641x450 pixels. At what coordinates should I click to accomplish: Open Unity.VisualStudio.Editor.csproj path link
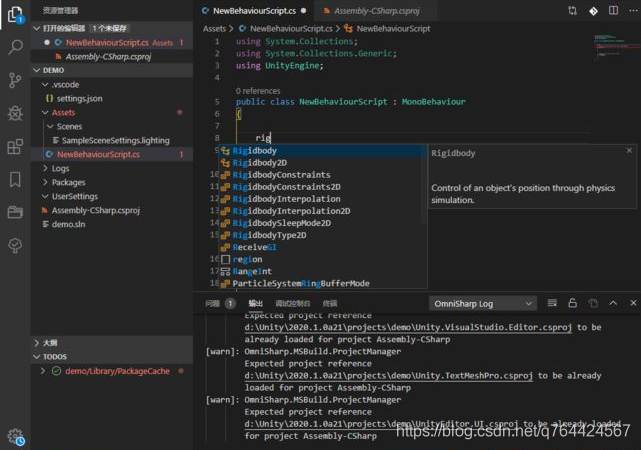408,327
